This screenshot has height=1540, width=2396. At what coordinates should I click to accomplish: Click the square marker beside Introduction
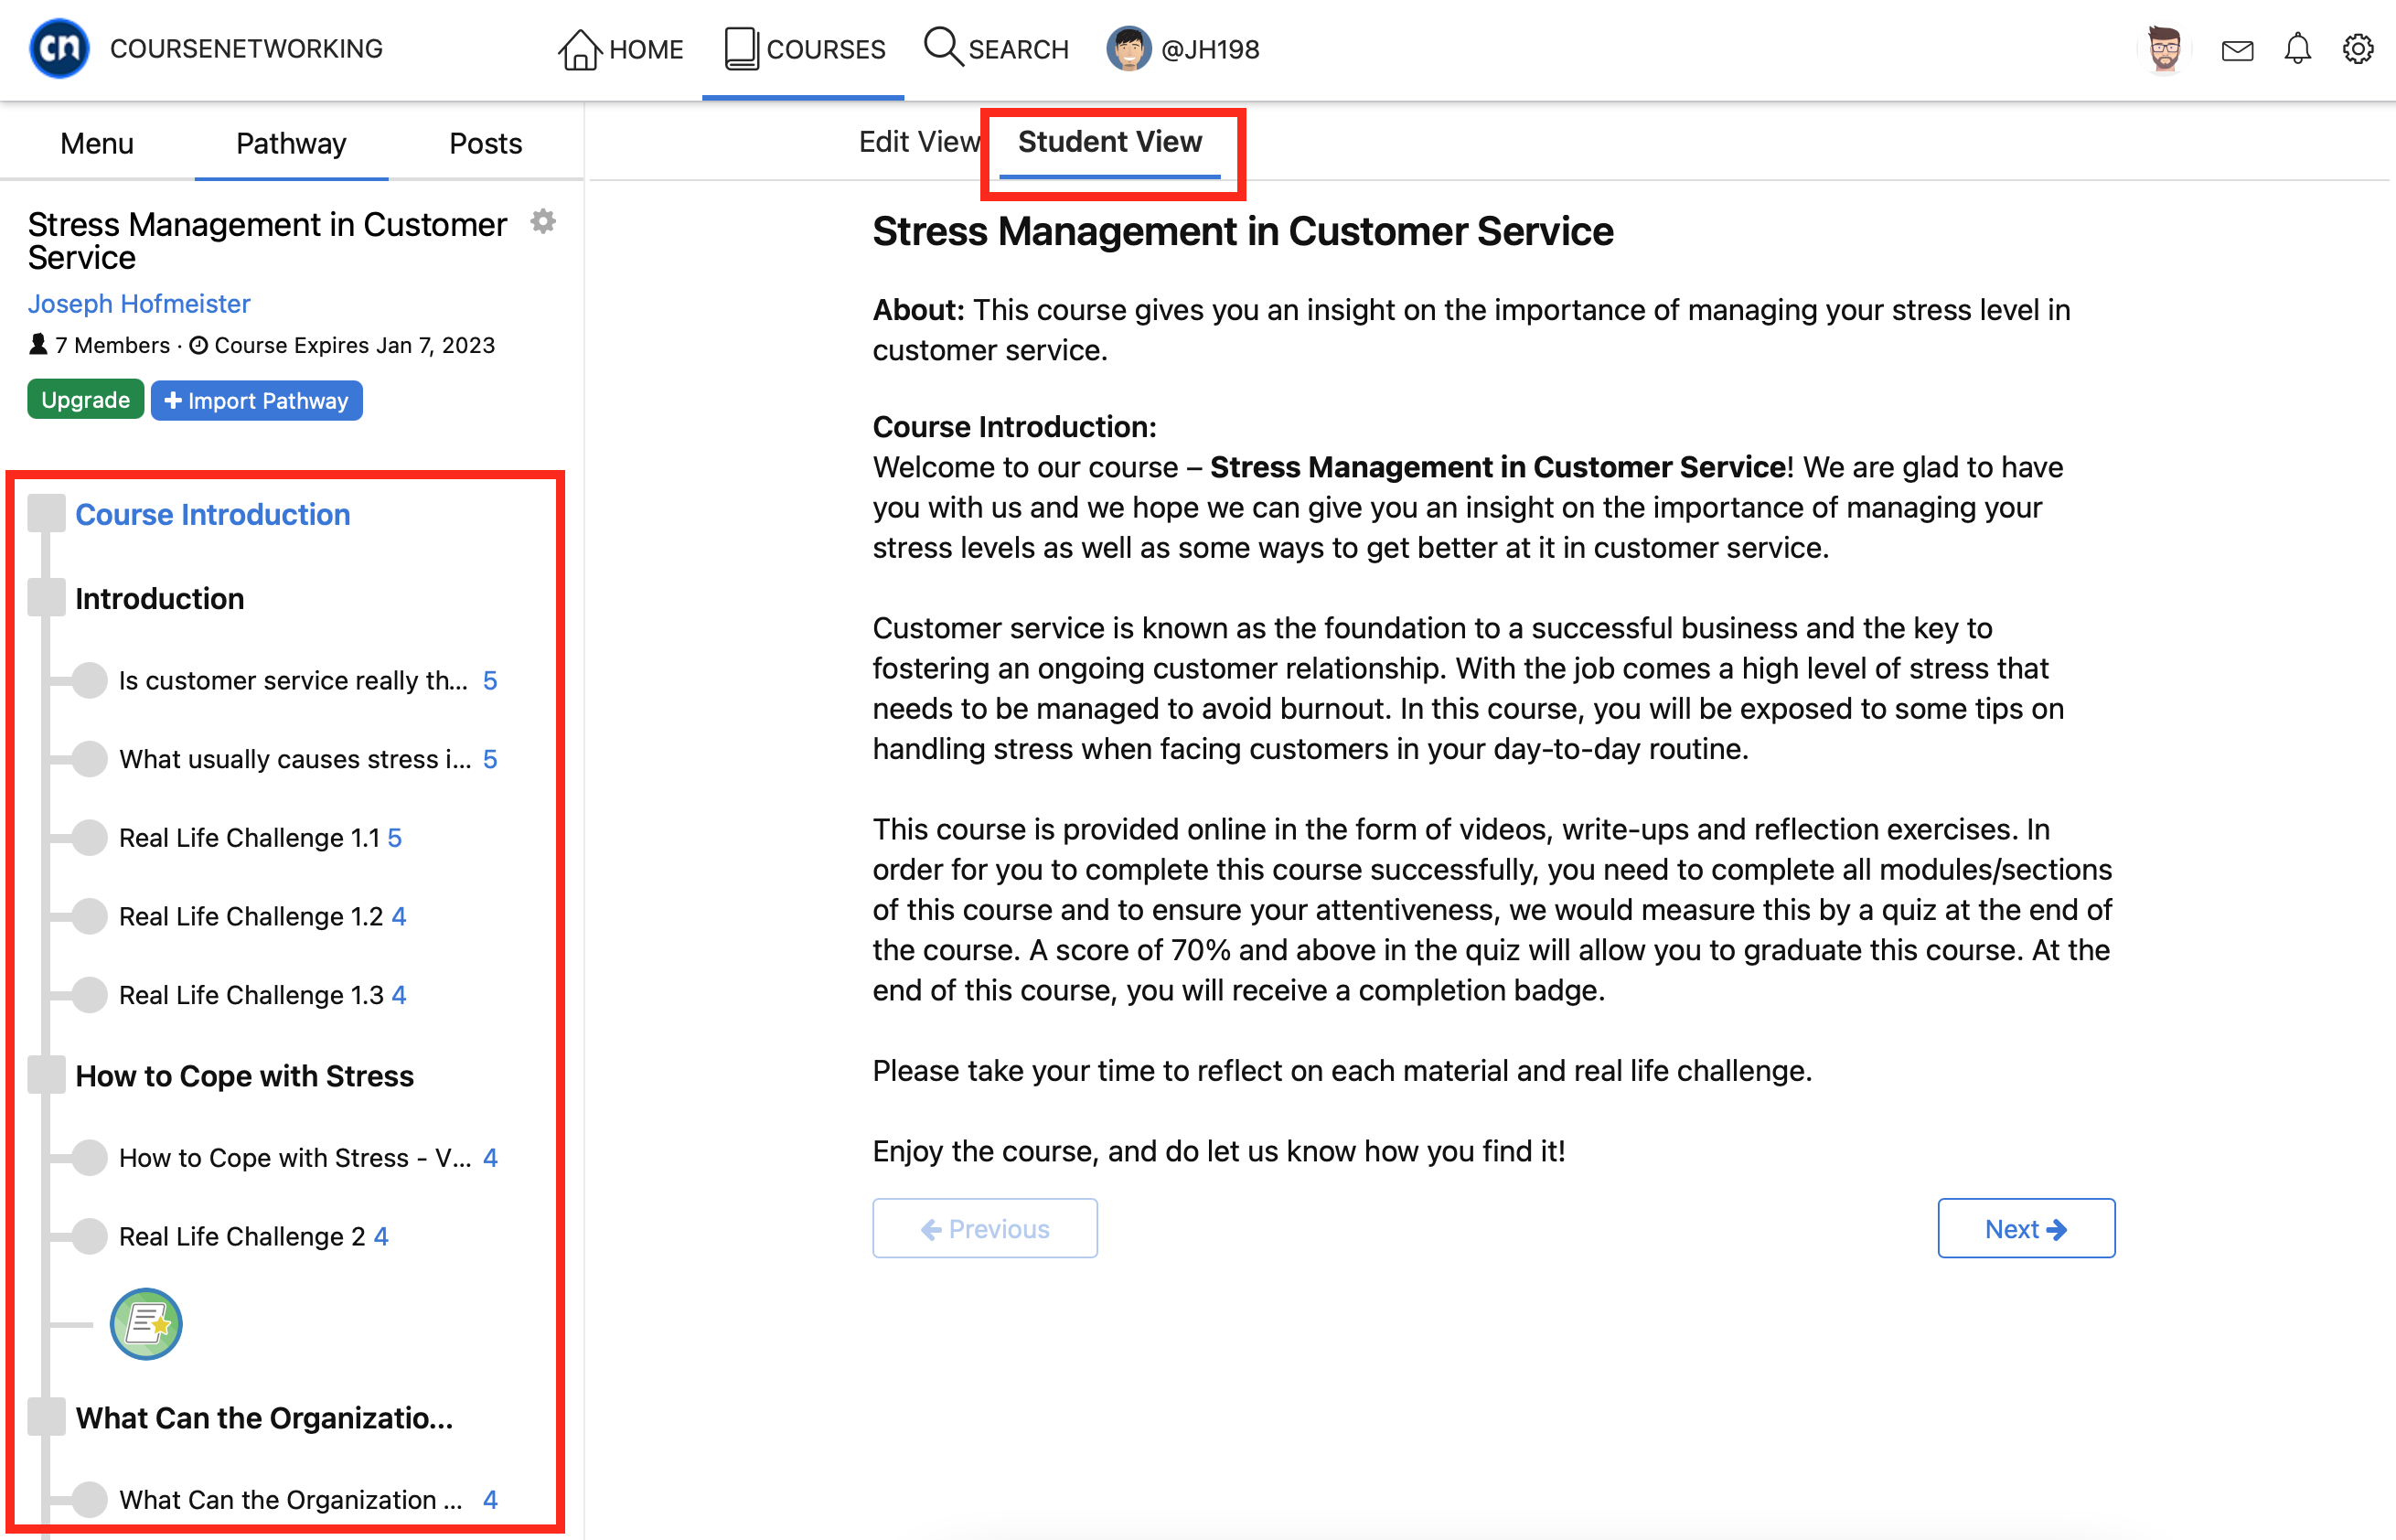click(46, 597)
